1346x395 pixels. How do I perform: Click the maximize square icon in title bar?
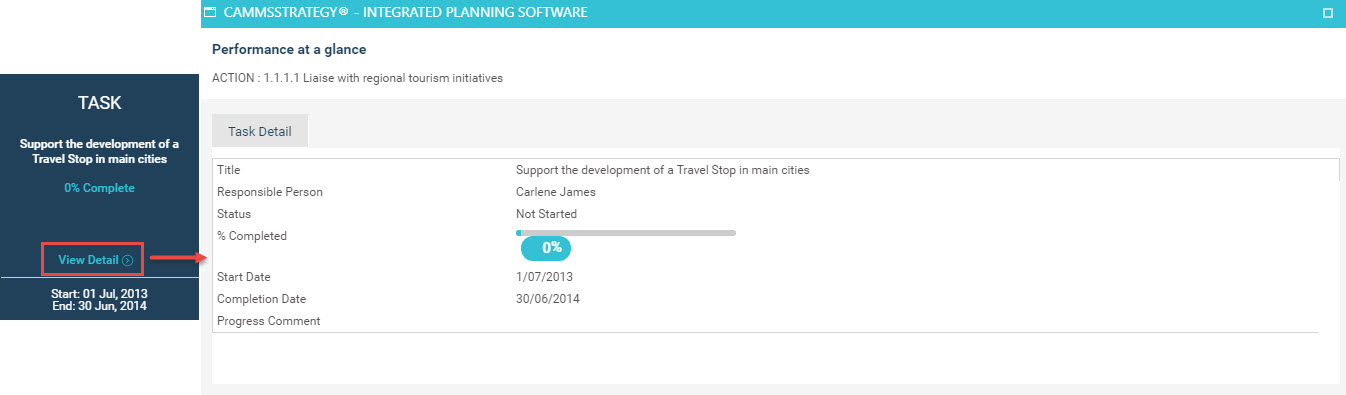[x=1328, y=13]
